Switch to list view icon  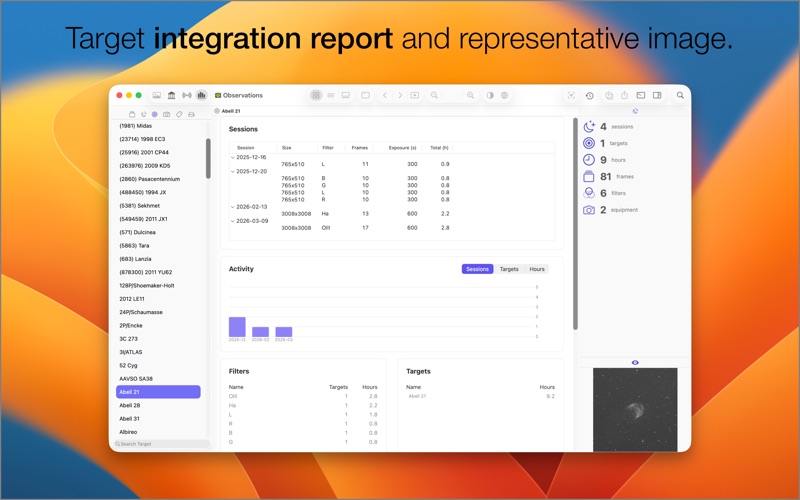coord(331,95)
